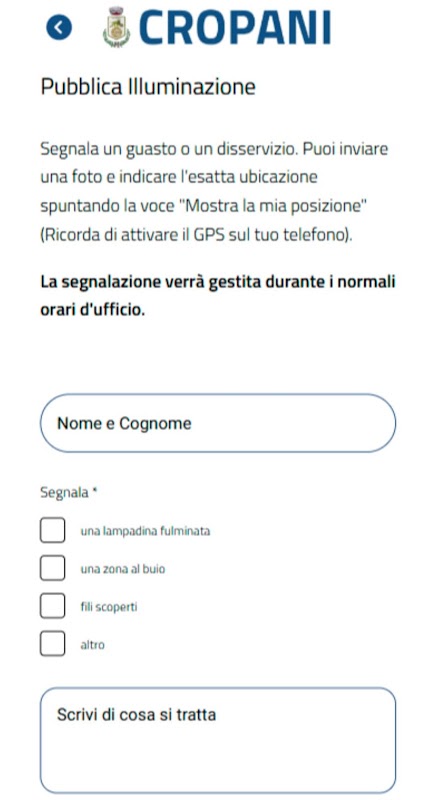Click the 'fili scoperti' label text
This screenshot has height=800, width=436.
tap(109, 607)
